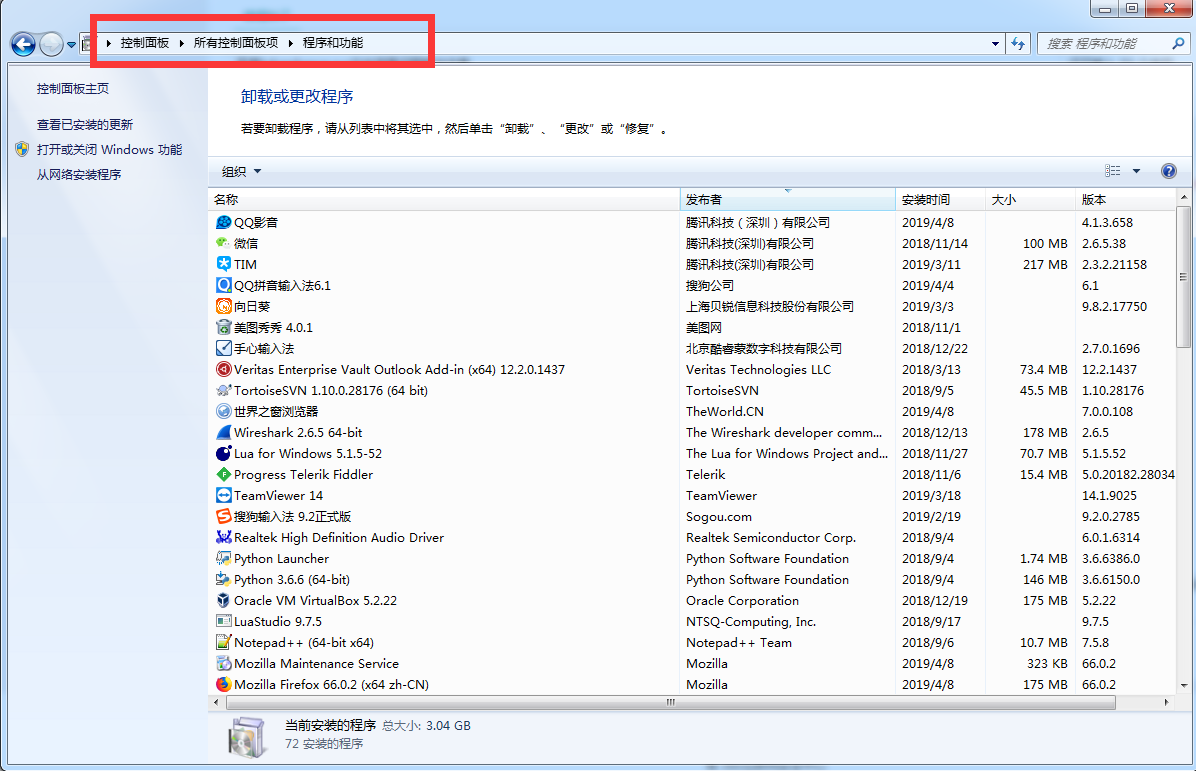Go to 控制面板 in breadcrumb

[x=145, y=43]
